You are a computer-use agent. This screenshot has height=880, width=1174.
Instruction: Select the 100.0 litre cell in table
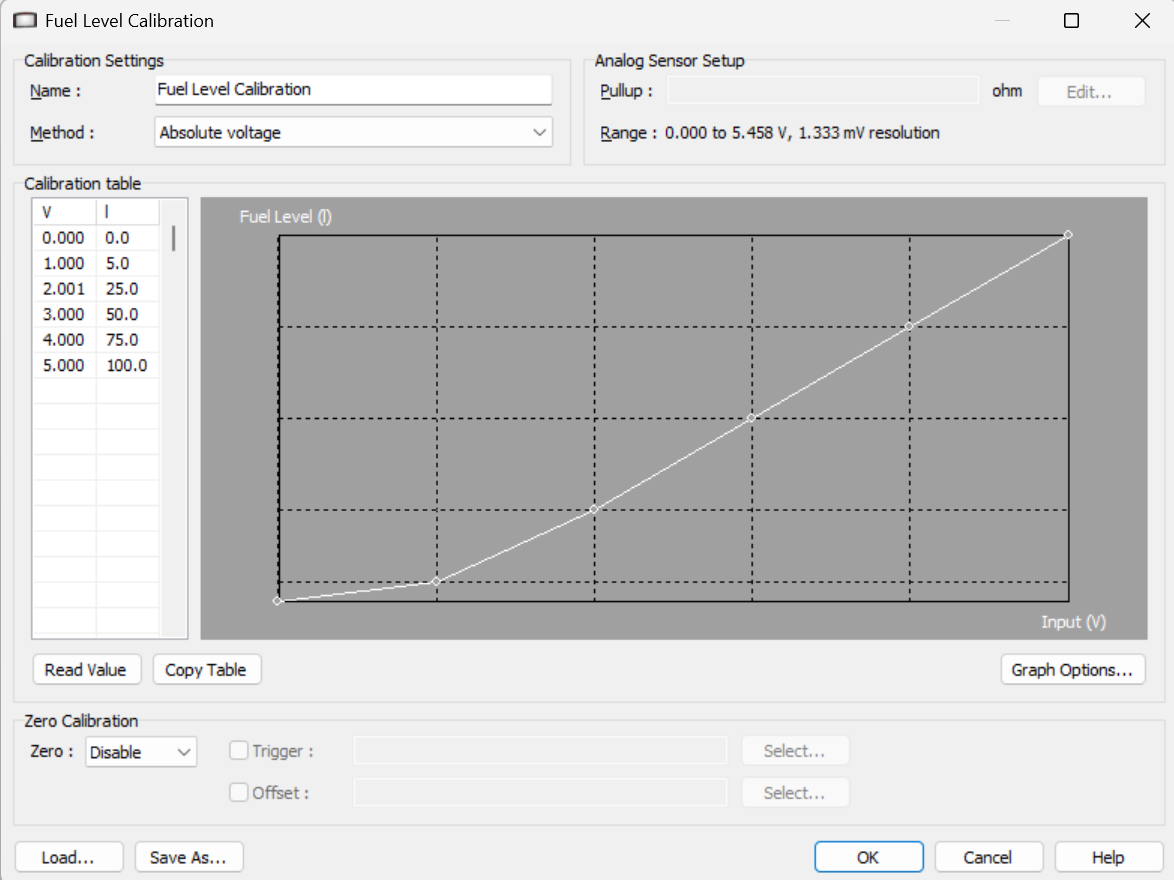pos(127,366)
